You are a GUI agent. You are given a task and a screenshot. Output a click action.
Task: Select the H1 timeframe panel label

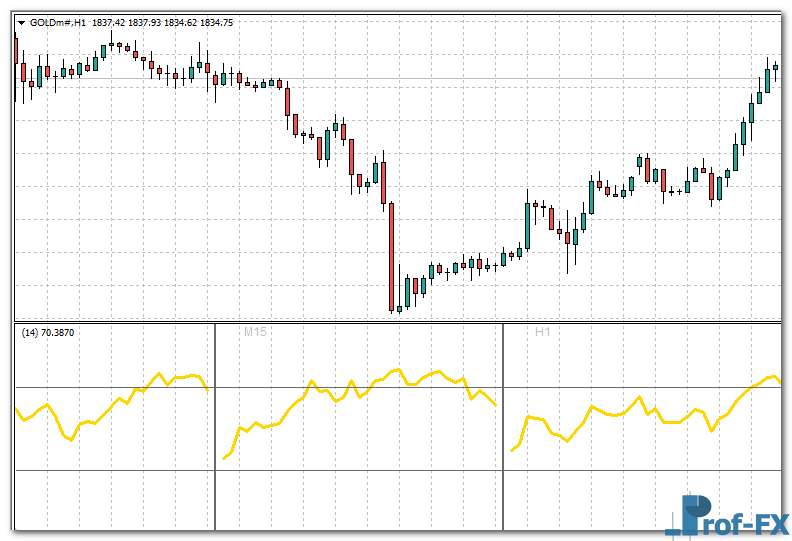(543, 331)
